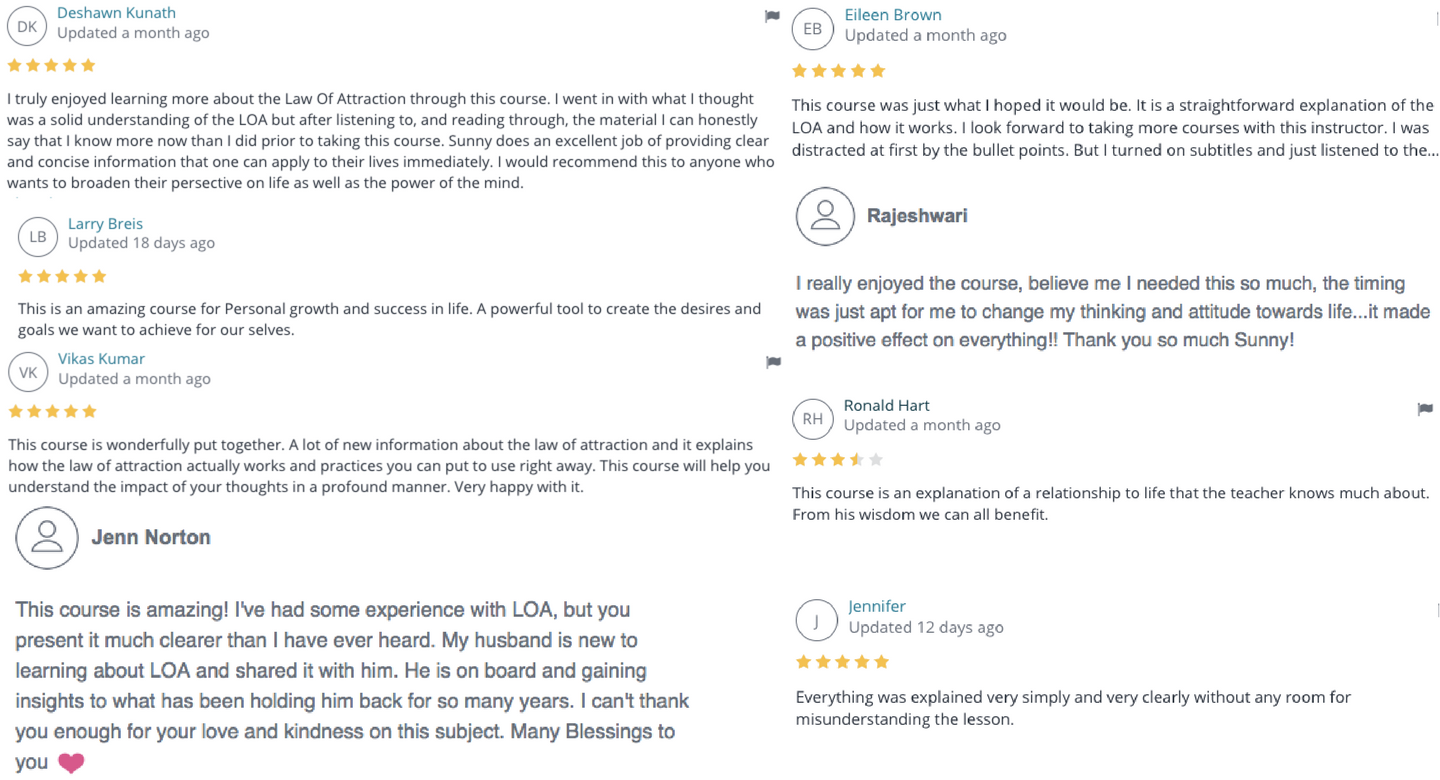1440x780 pixels.
Task: Click Jenn Norton's profile silhouette icon
Action: pyautogui.click(x=47, y=538)
